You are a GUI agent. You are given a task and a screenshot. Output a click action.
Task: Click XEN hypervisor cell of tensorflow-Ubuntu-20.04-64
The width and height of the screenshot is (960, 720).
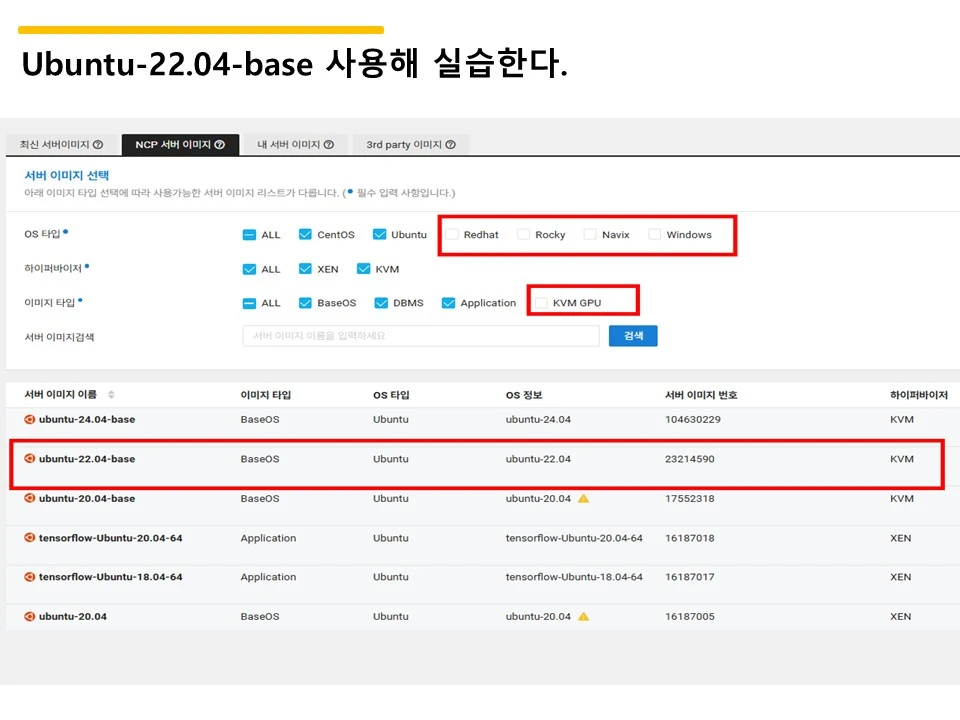(901, 538)
